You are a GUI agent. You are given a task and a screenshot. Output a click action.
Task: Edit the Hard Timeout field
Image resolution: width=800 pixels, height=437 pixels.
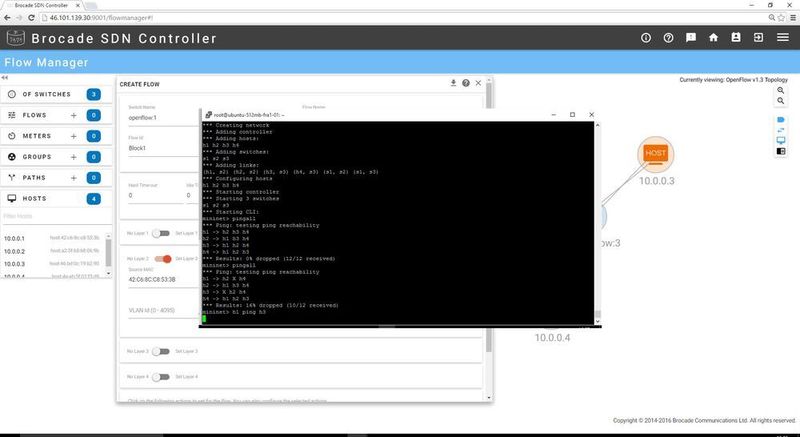pos(155,195)
